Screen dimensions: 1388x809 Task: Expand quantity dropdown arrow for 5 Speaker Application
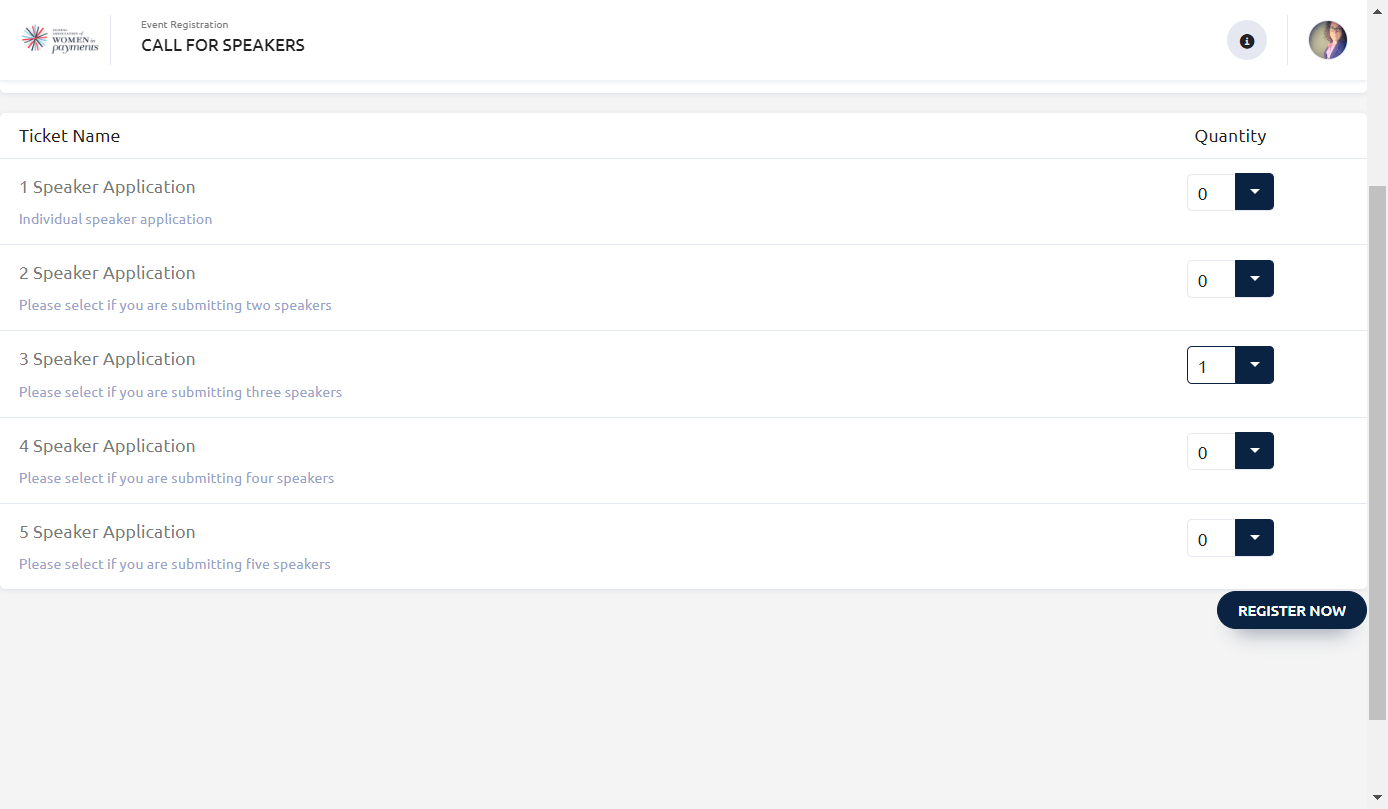(x=1254, y=538)
